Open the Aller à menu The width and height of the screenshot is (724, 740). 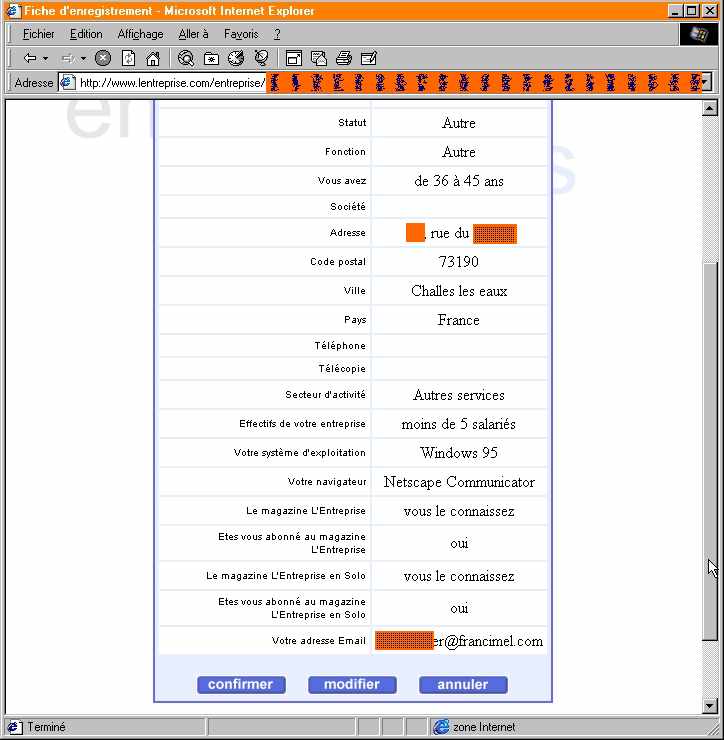click(193, 34)
